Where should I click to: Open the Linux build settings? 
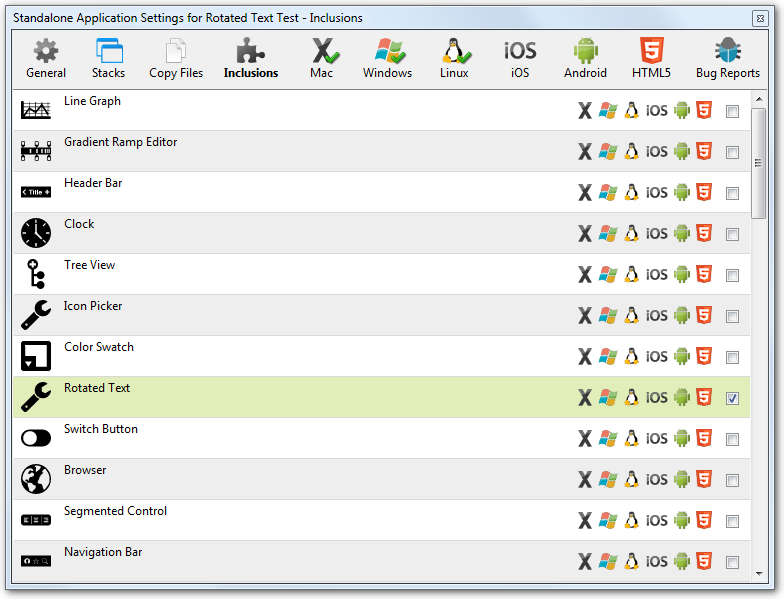(454, 58)
